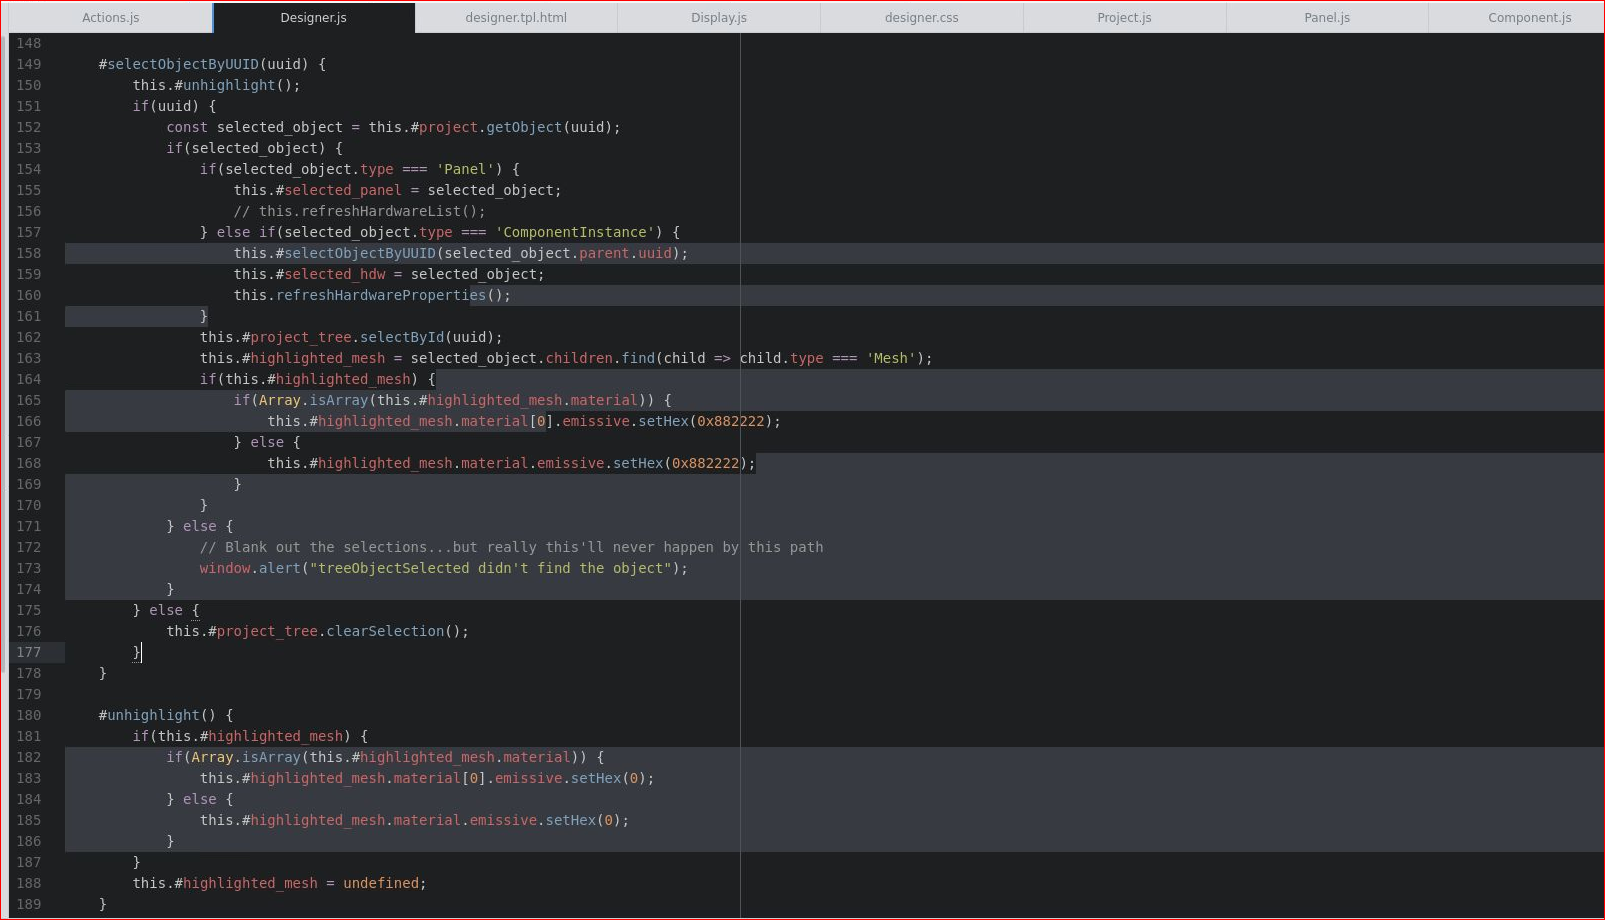
Task: Click 'Array.isArray' on line 165
Action: (313, 400)
